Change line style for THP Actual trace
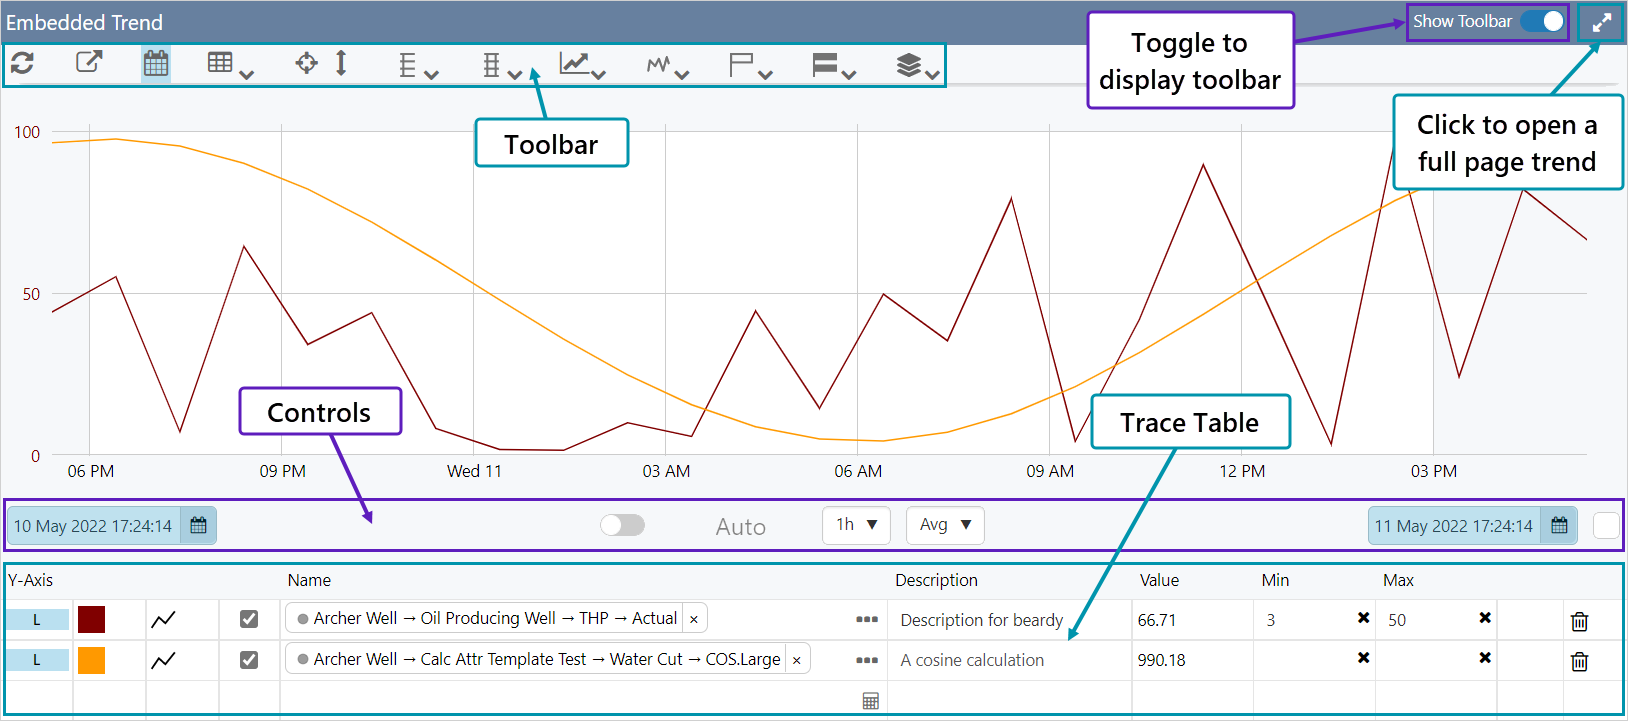Viewport: 1628px width, 721px height. [163, 620]
